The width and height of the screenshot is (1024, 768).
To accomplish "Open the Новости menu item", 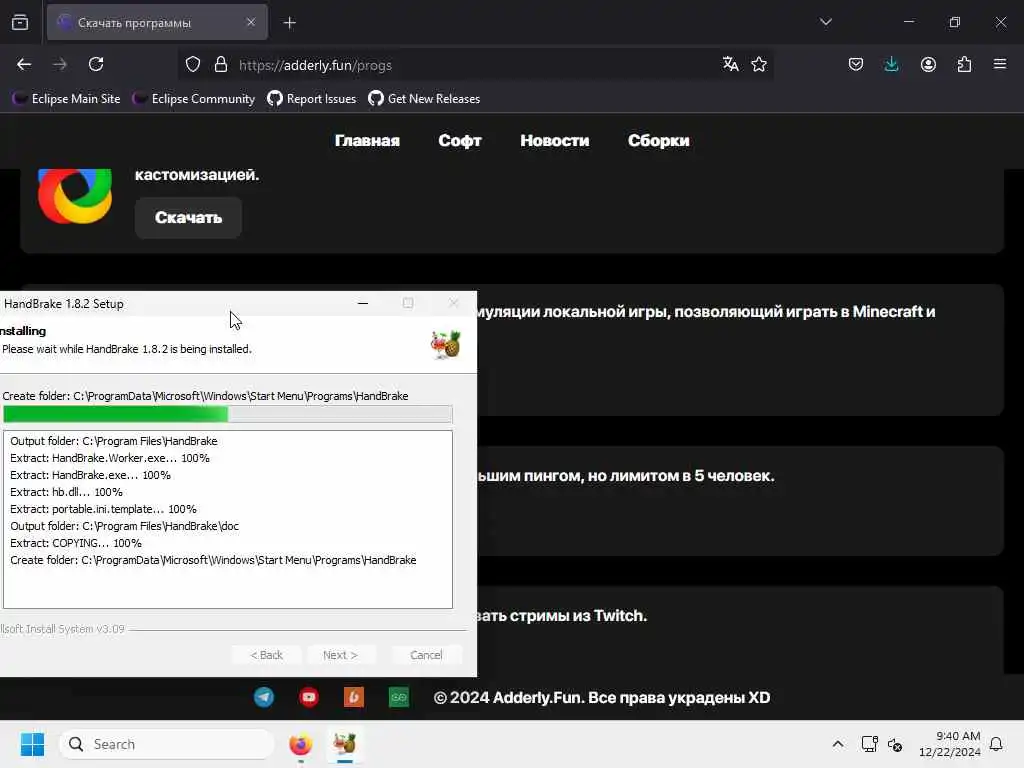I will click(x=554, y=140).
